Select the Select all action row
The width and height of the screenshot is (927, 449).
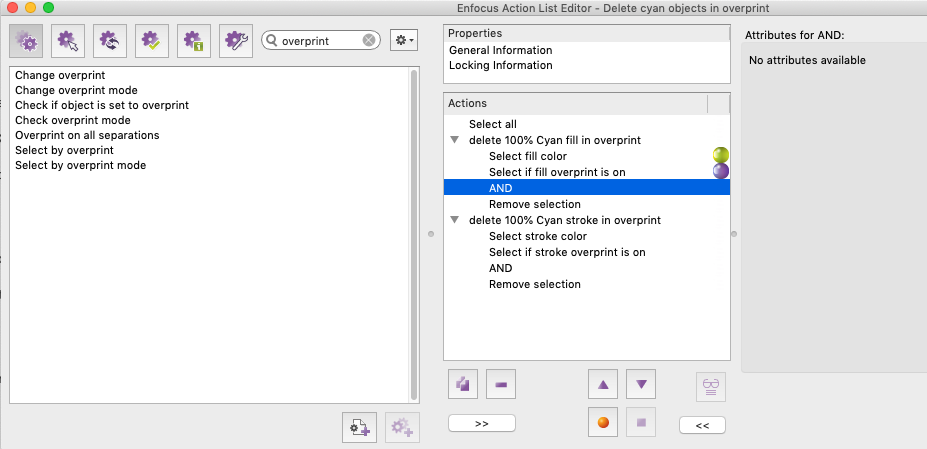click(x=586, y=124)
